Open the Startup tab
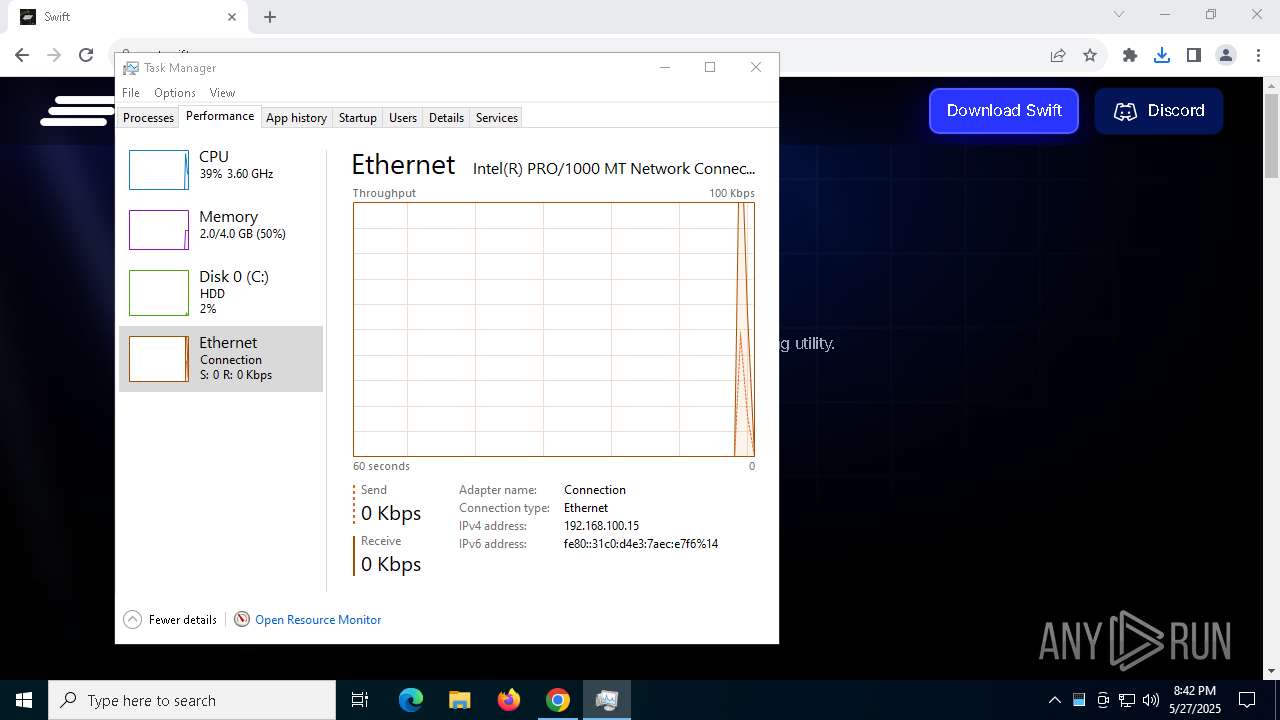 coord(357,118)
